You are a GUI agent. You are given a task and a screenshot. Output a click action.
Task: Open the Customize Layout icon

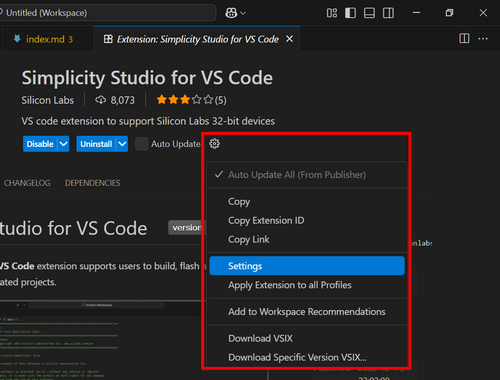tap(332, 13)
